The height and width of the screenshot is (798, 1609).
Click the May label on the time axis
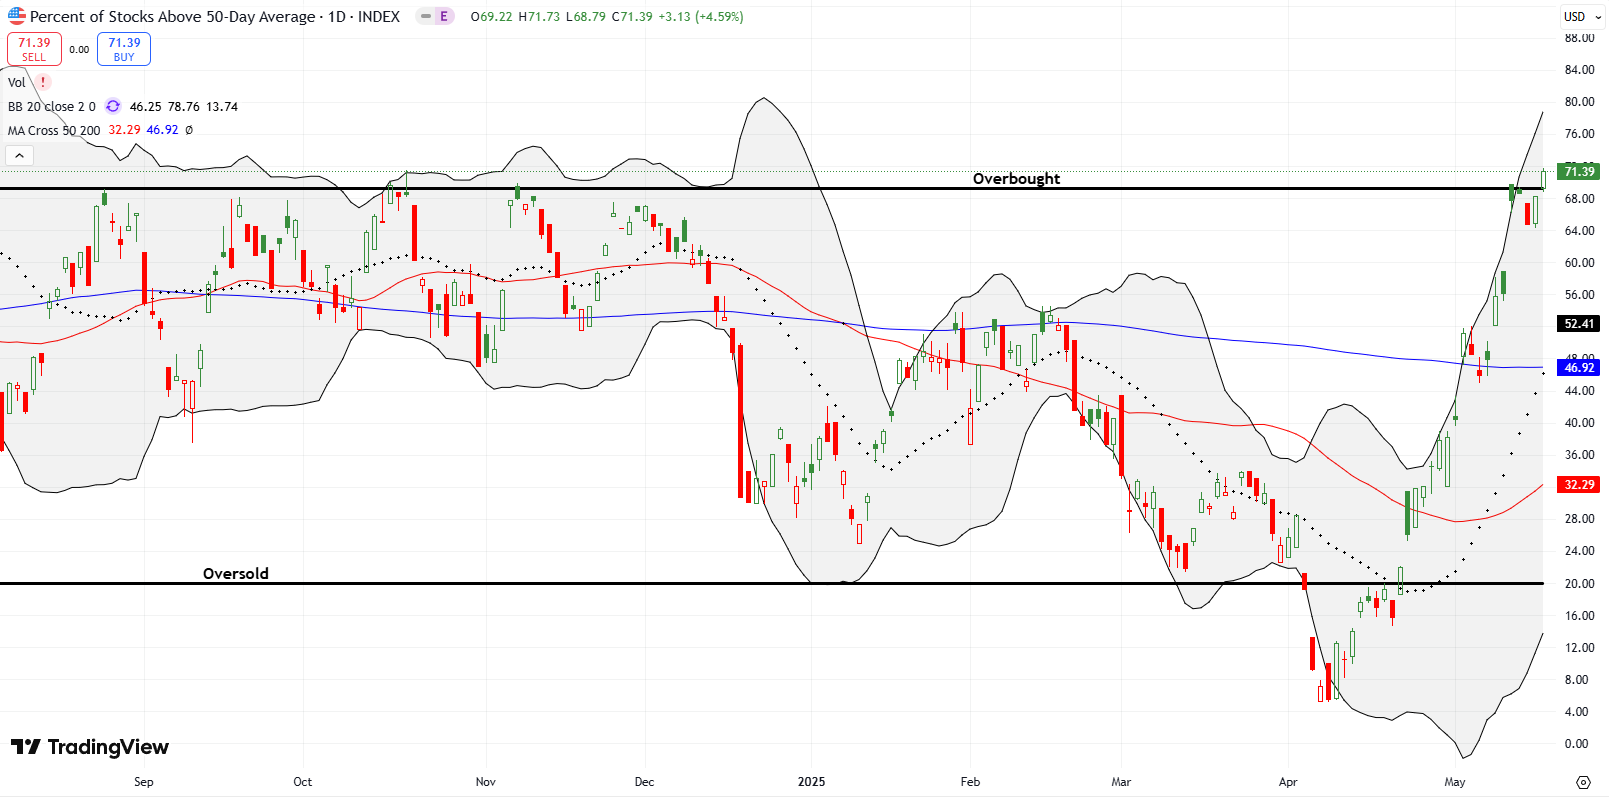click(x=1455, y=782)
